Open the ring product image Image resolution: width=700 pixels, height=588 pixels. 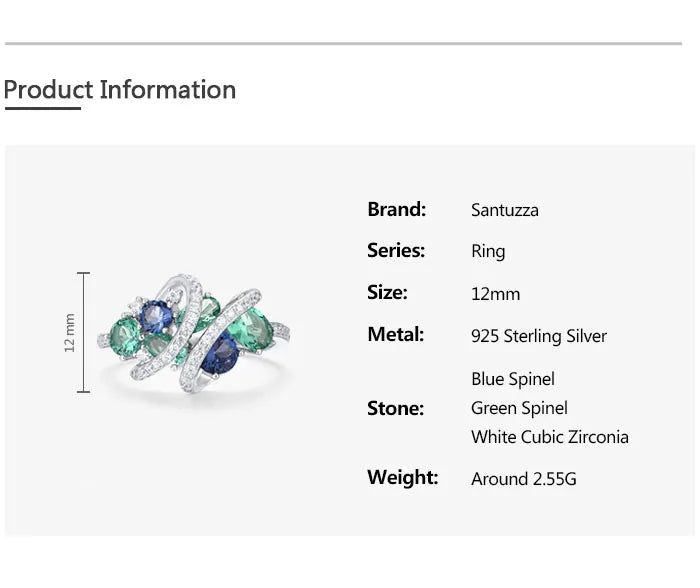pyautogui.click(x=193, y=333)
